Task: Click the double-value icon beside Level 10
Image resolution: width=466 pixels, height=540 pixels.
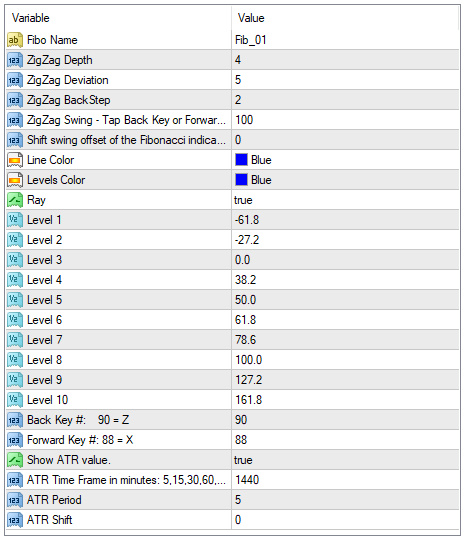Action: pos(14,399)
